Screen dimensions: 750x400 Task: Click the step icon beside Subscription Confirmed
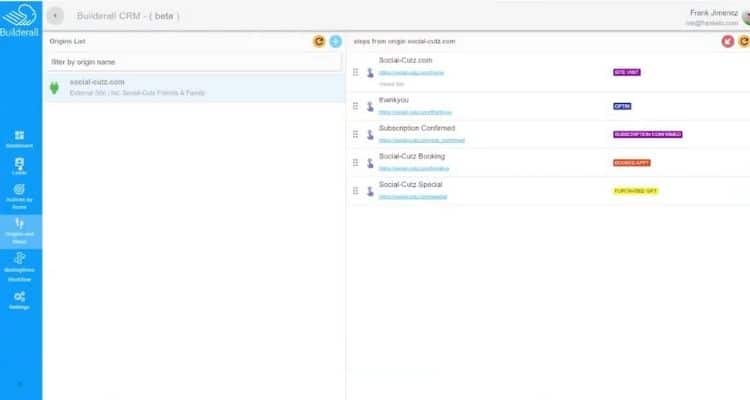coord(370,134)
